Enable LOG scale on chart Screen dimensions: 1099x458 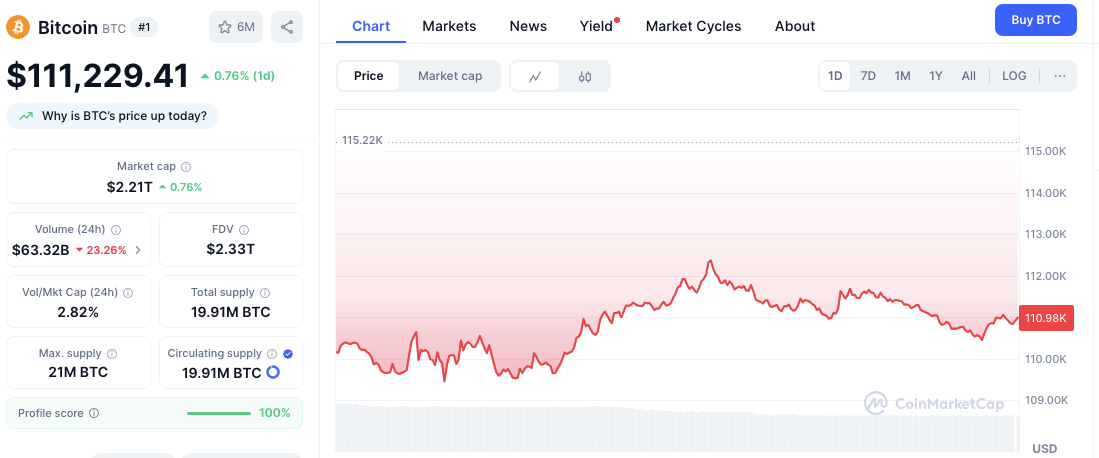click(1014, 76)
